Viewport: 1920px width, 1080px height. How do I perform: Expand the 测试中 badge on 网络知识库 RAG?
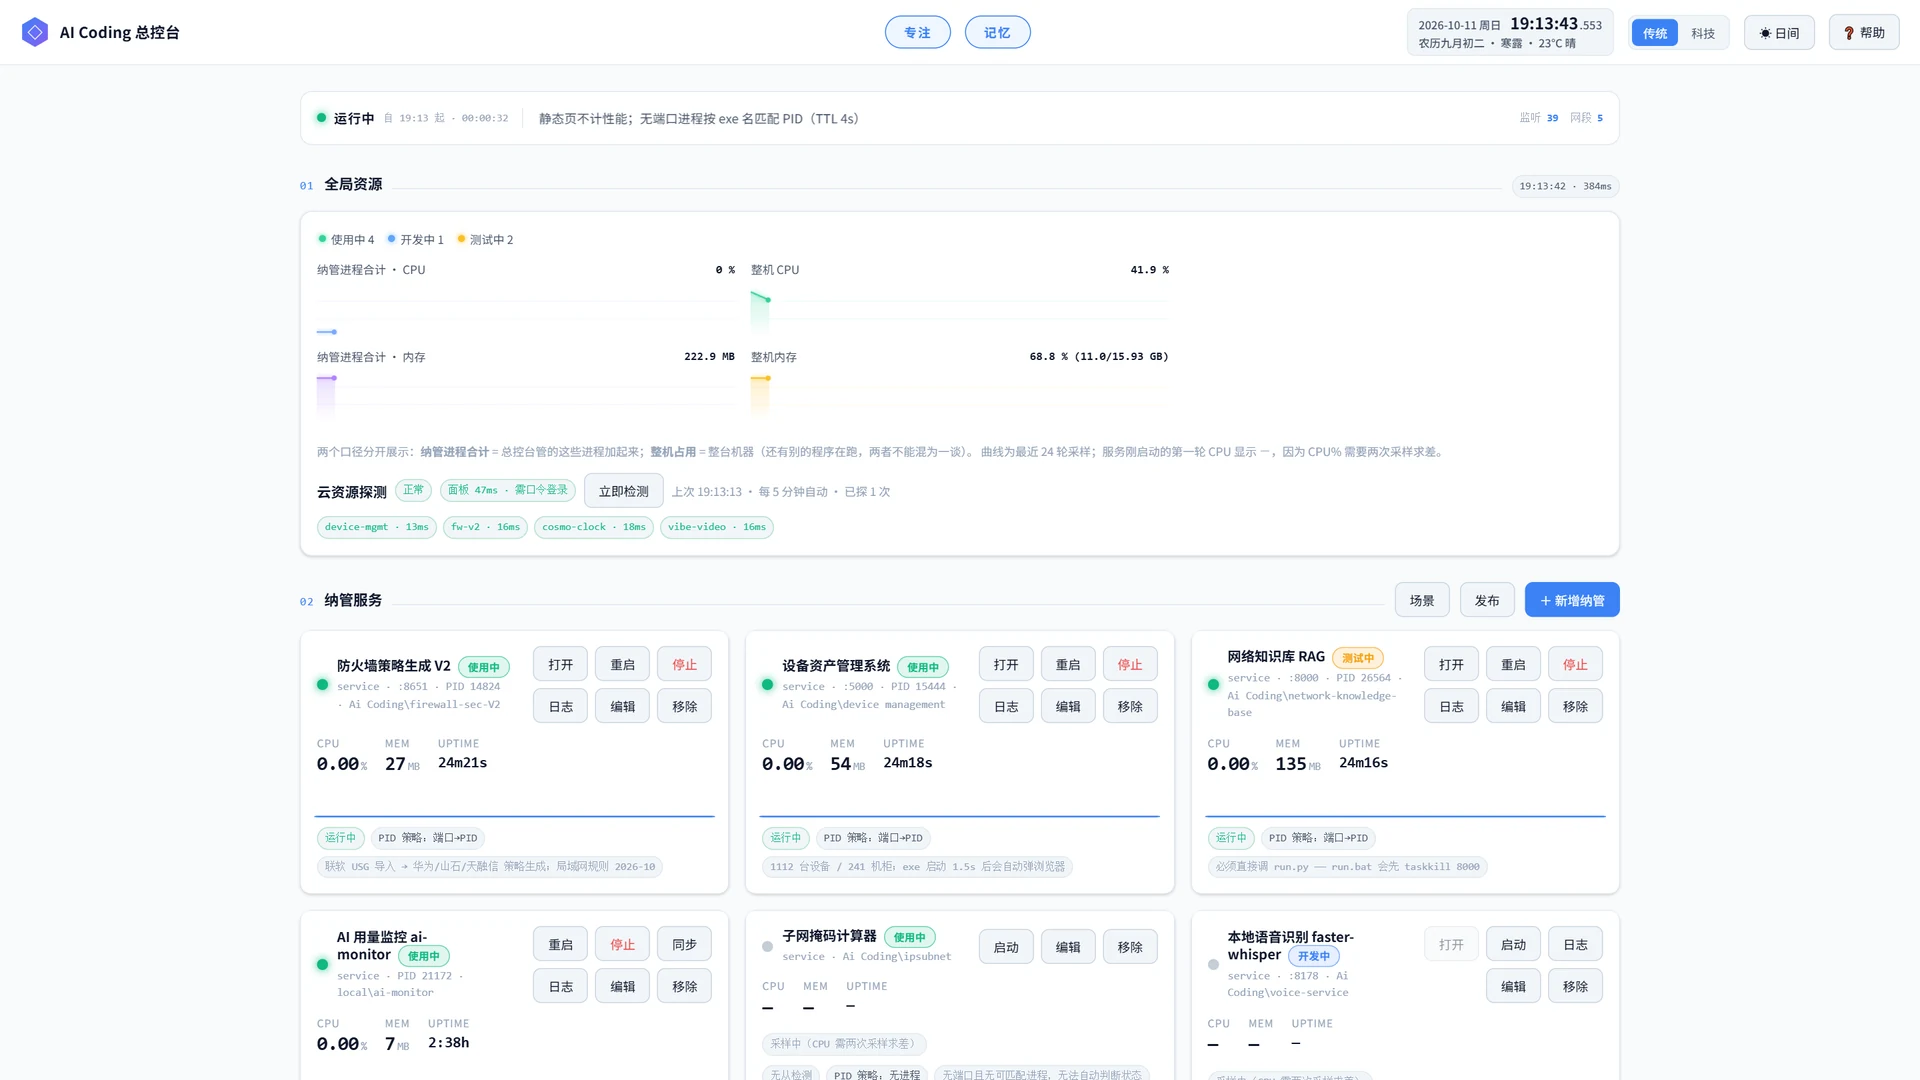click(1357, 658)
